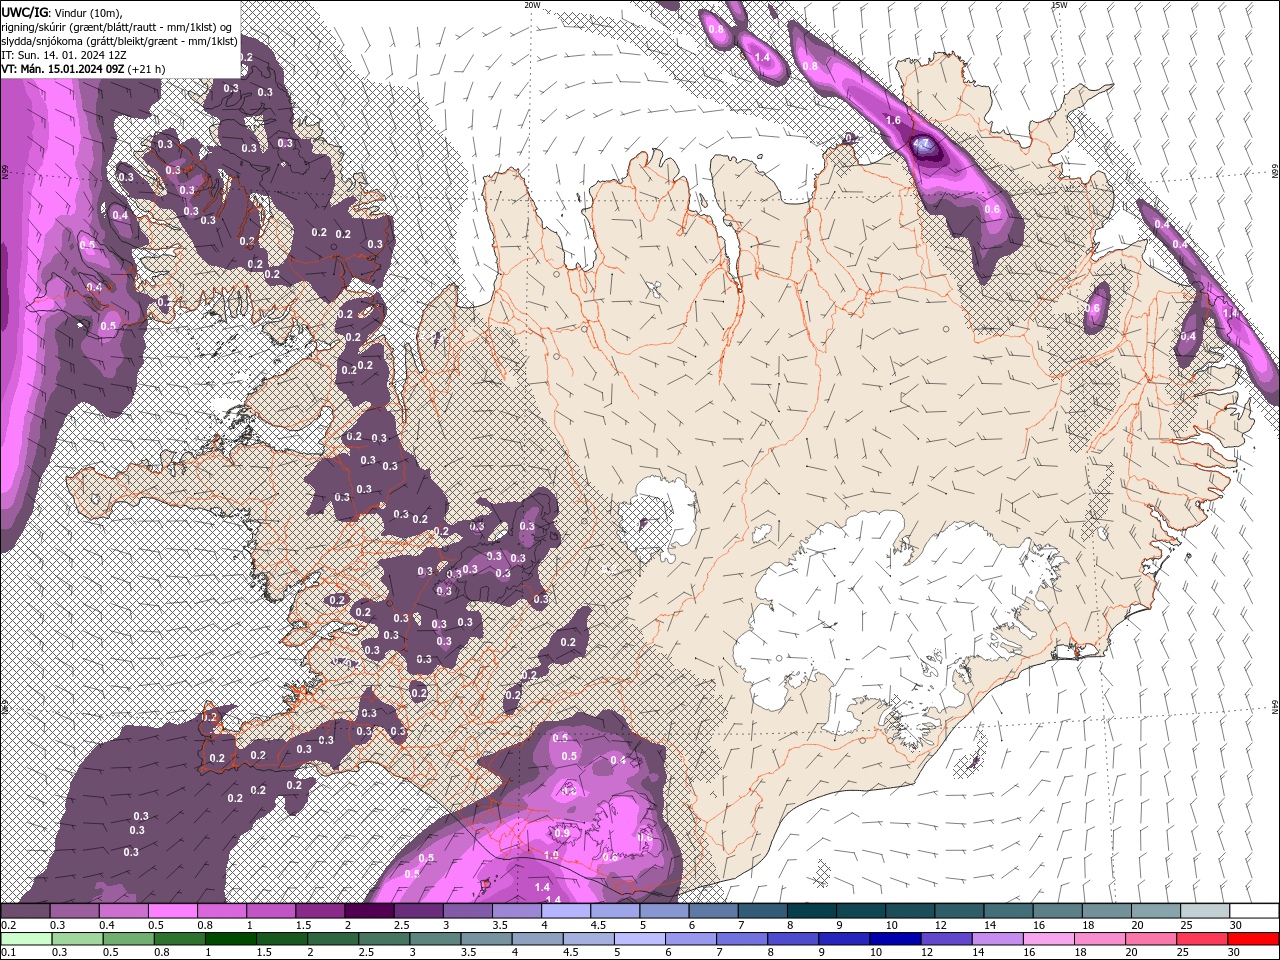The height and width of the screenshot is (960, 1280).
Task: Click the 'IT: Sun. 14. 01. 2024 12Z' line
Action: click(x=64, y=55)
